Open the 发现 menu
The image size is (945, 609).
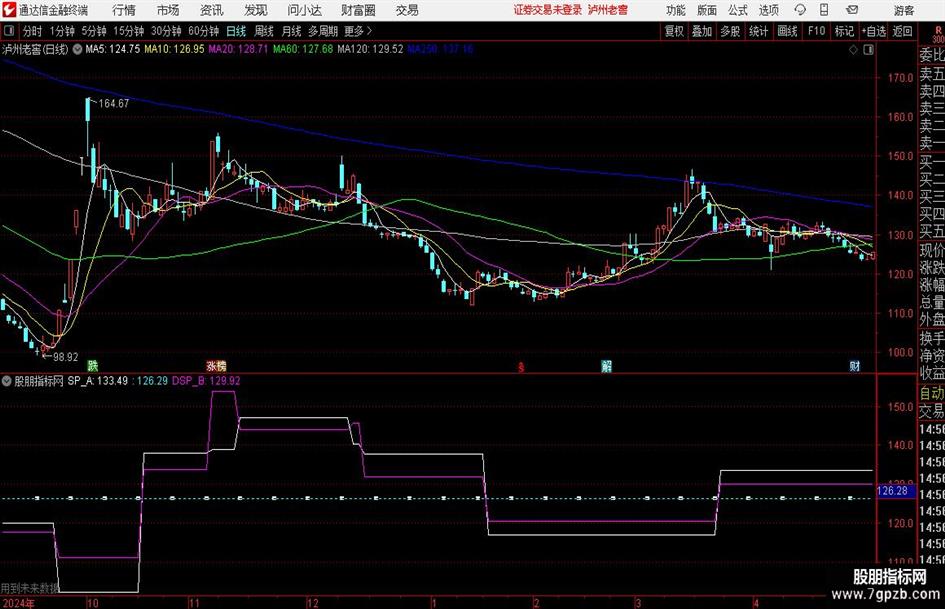coord(256,10)
